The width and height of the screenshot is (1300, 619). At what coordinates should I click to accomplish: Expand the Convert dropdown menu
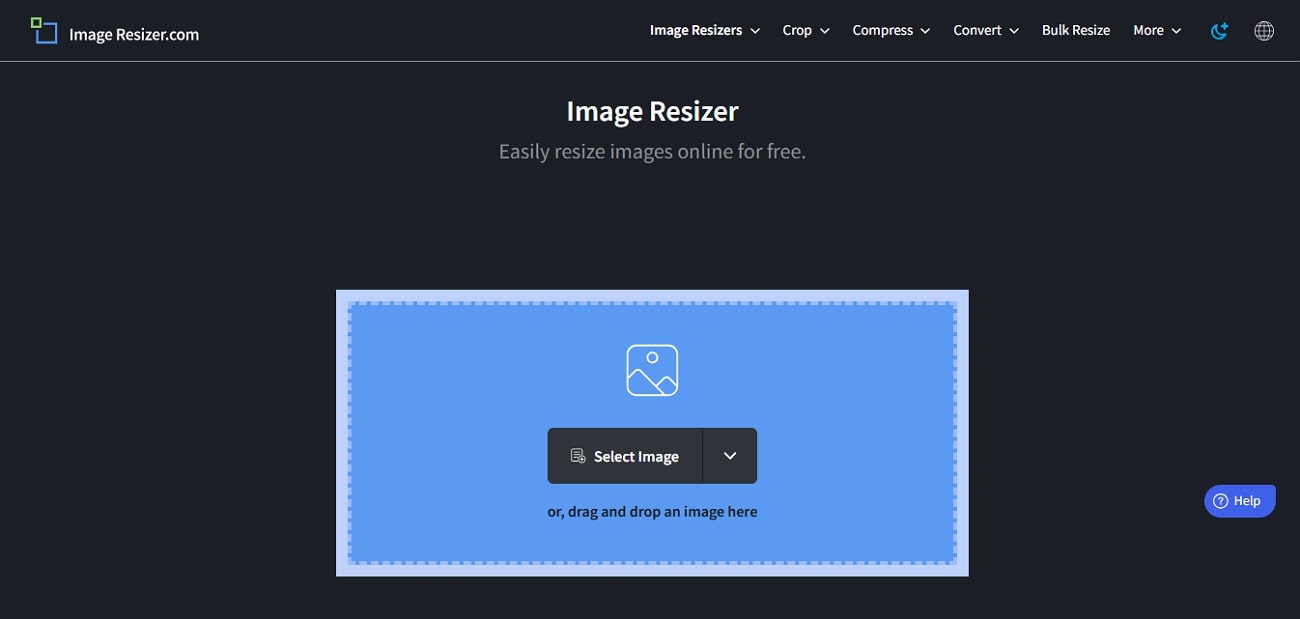[x=986, y=30]
